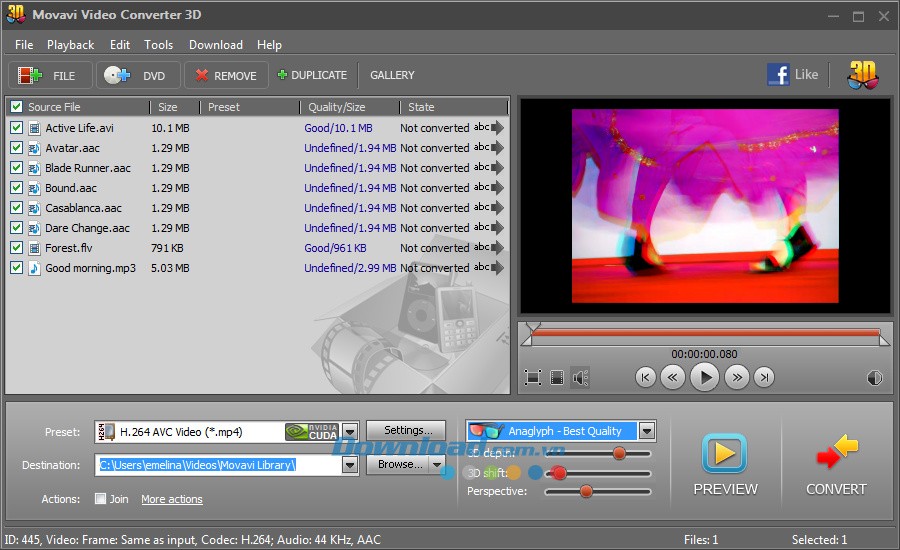Click the abc arrow icon for Forest.flv
This screenshot has width=900, height=550.
tap(488, 248)
